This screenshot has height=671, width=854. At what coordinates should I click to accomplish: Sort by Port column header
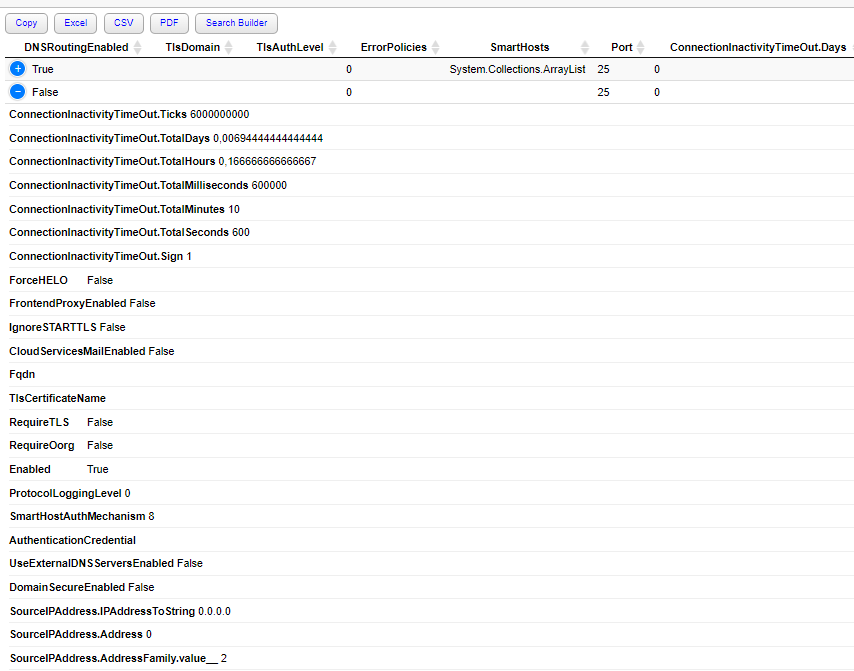click(x=621, y=47)
